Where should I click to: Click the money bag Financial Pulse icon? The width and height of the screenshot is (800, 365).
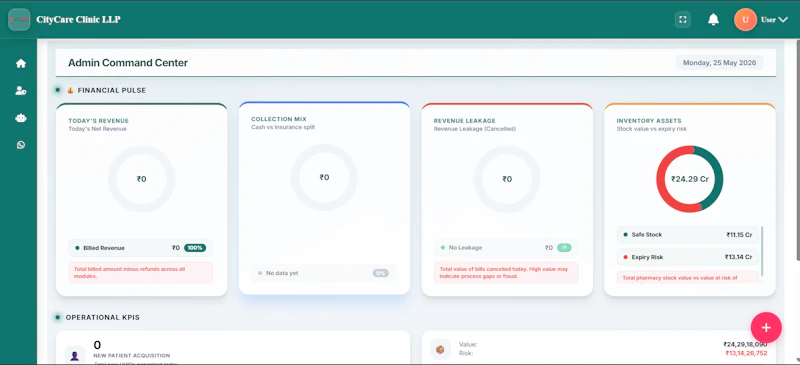coord(71,90)
